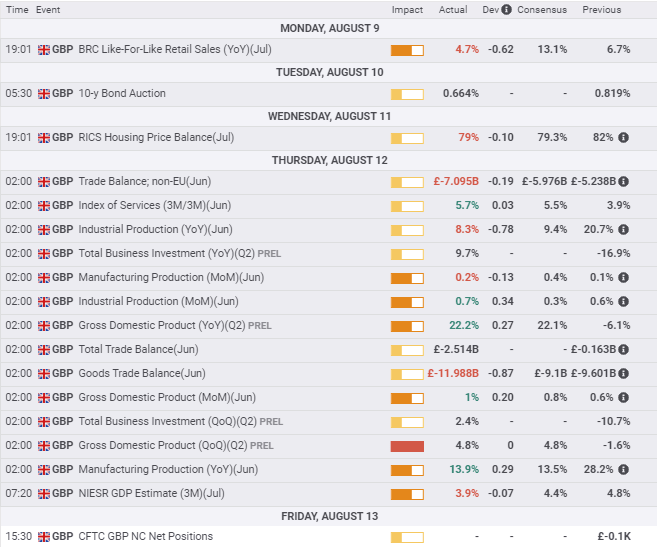Click UK flag in CFTC GBP NC Net Positions row
This screenshot has height=547, width=657.
(x=43, y=537)
